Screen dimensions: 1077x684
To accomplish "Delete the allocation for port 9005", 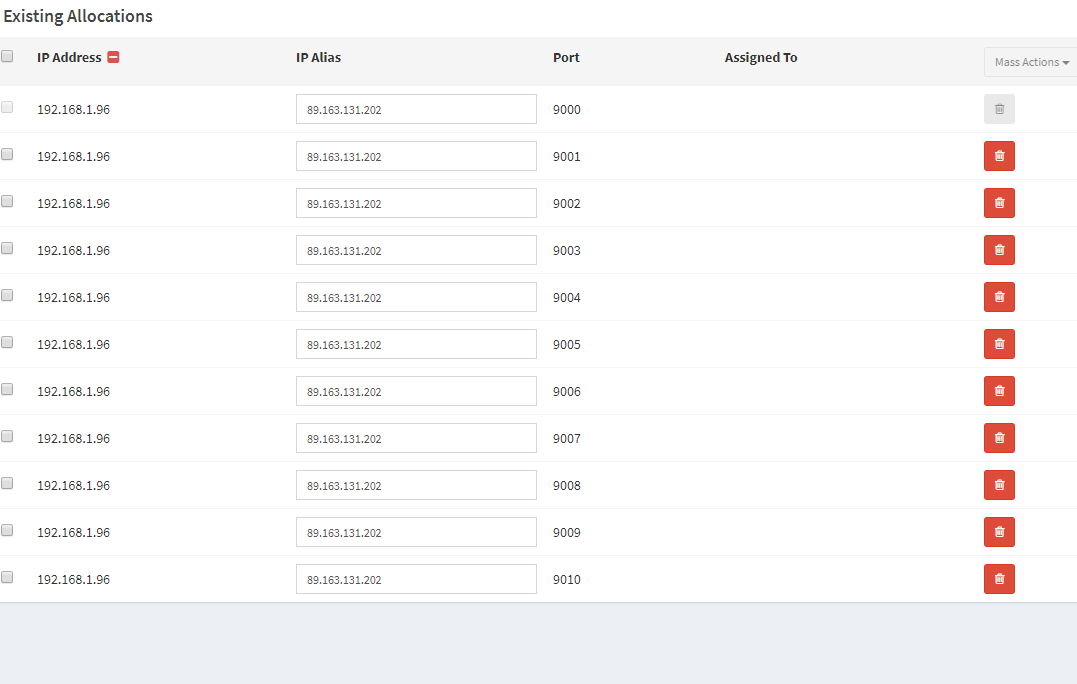I will tap(999, 344).
